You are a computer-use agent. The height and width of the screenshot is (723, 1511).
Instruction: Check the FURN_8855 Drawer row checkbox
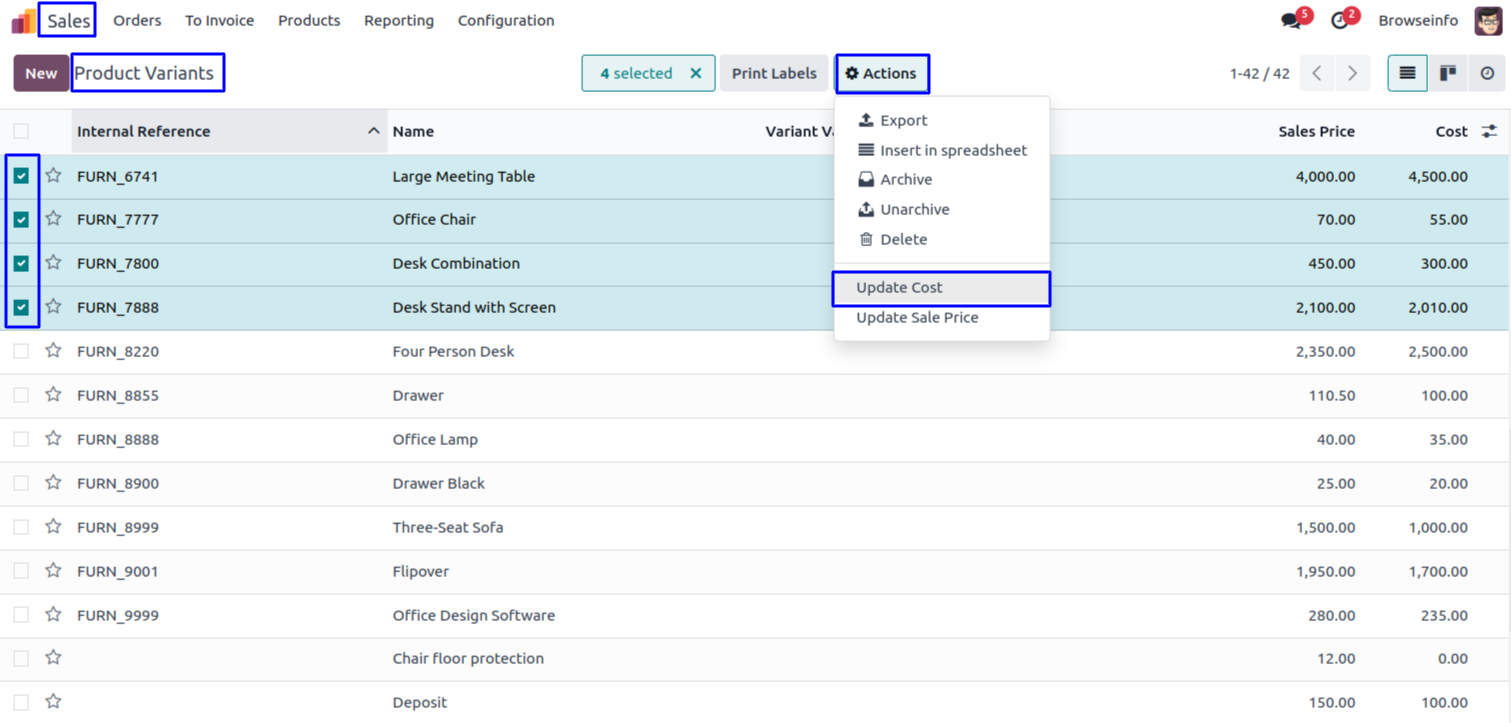click(x=21, y=395)
